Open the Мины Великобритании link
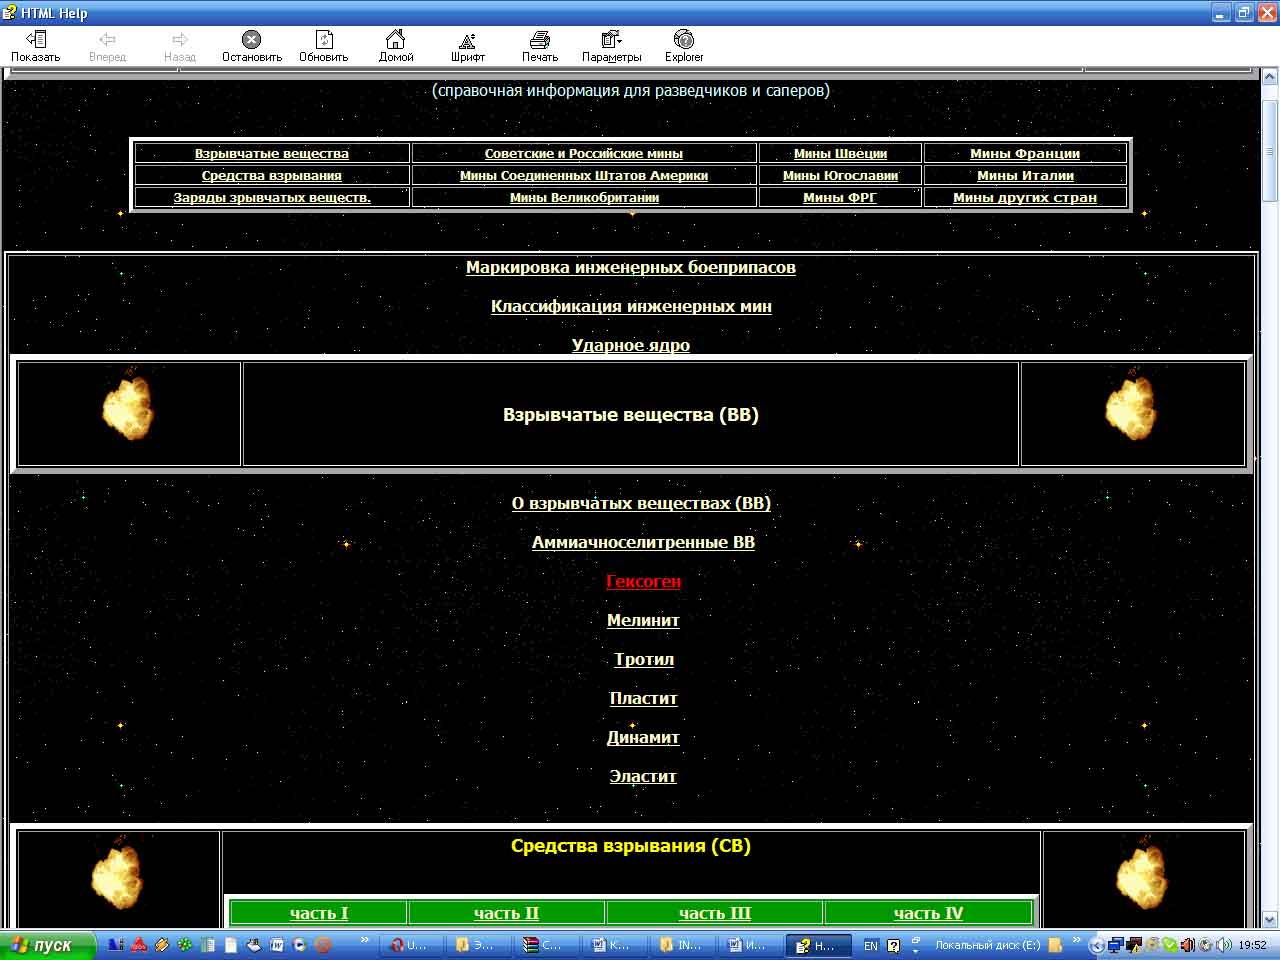This screenshot has width=1280, height=960. click(x=584, y=197)
